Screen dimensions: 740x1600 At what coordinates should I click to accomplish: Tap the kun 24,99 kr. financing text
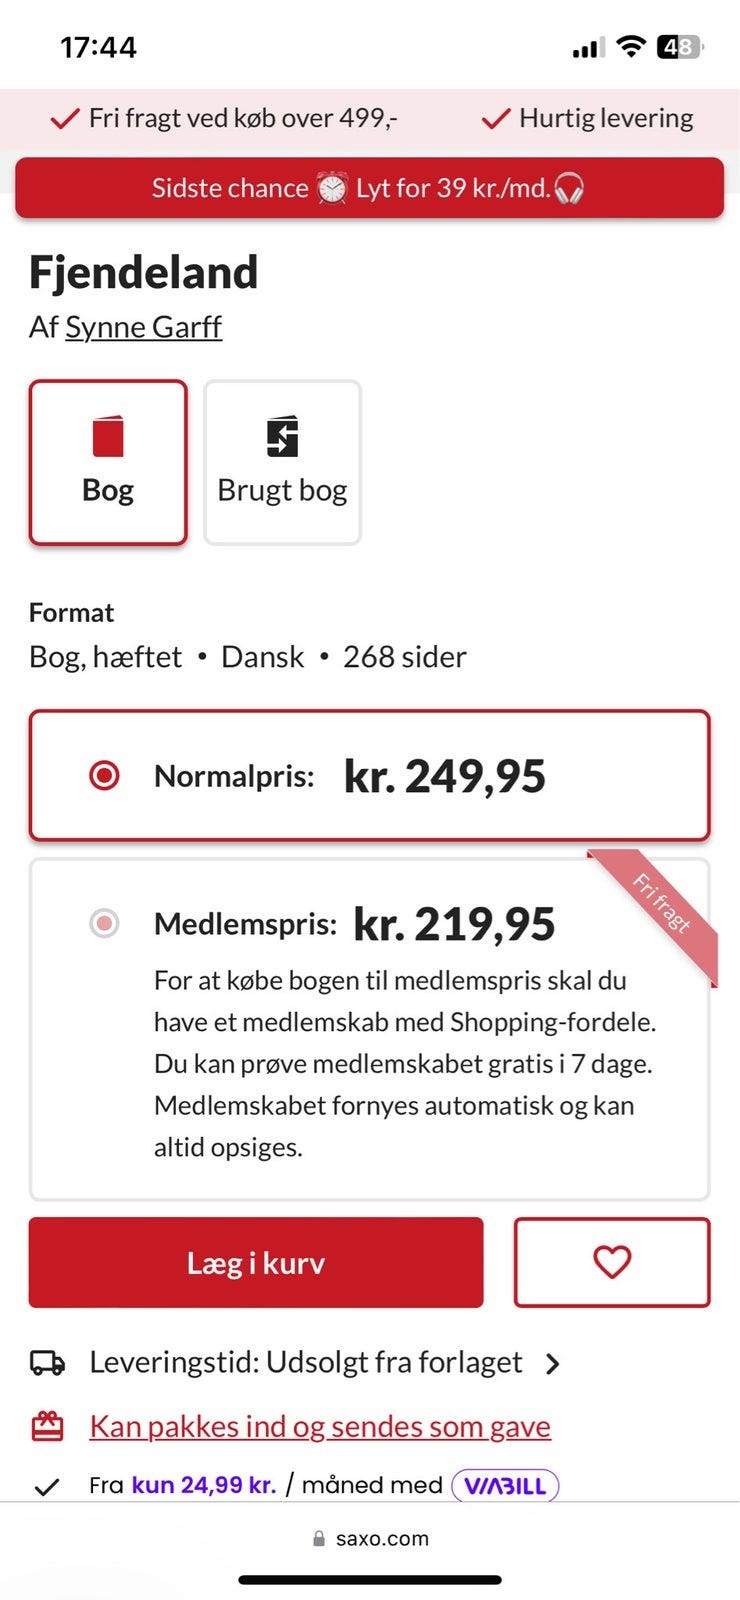204,1485
